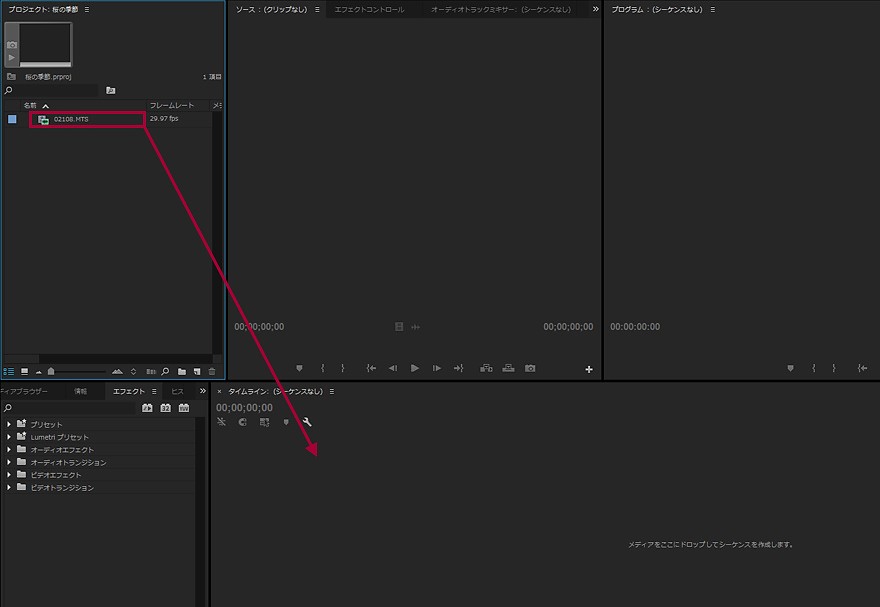Viewport: 880px width, 607px height.
Task: Expand the オーディオエフェクト folder
Action: coord(8,449)
